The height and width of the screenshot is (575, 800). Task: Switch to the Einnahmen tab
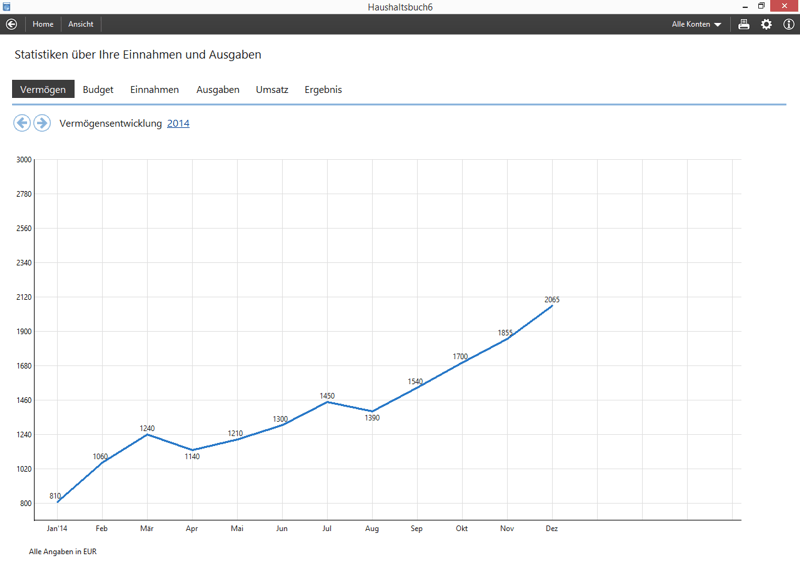coord(154,89)
